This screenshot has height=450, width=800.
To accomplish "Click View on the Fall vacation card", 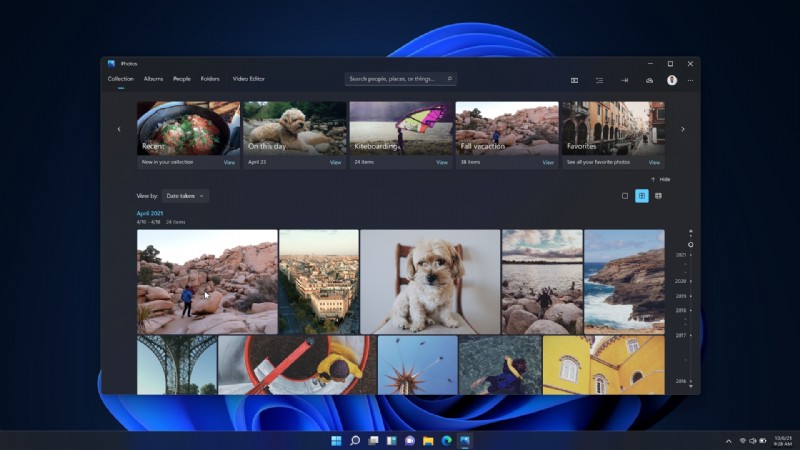I will (548, 162).
